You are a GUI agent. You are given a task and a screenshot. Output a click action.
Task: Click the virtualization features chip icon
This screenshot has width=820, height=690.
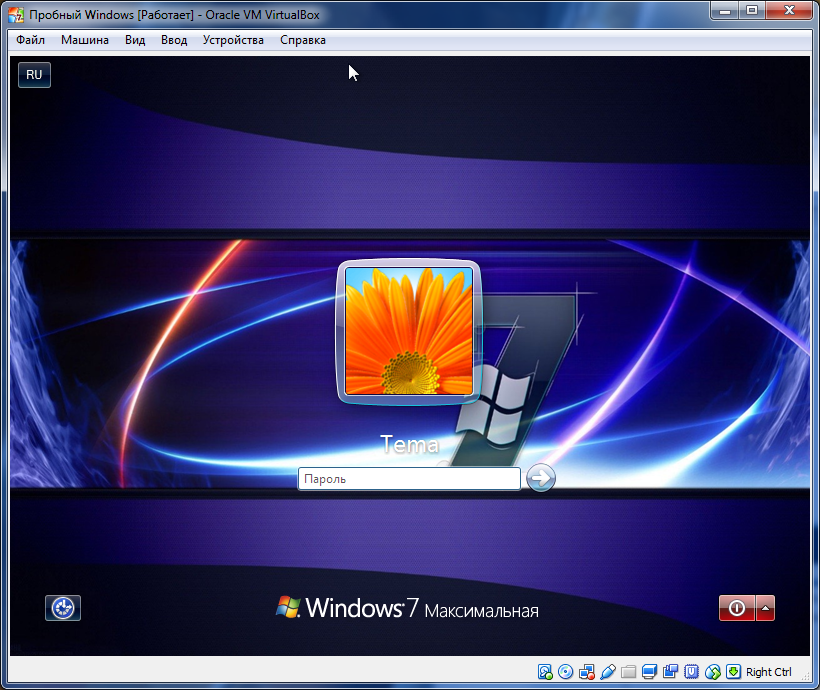pyautogui.click(x=693, y=672)
